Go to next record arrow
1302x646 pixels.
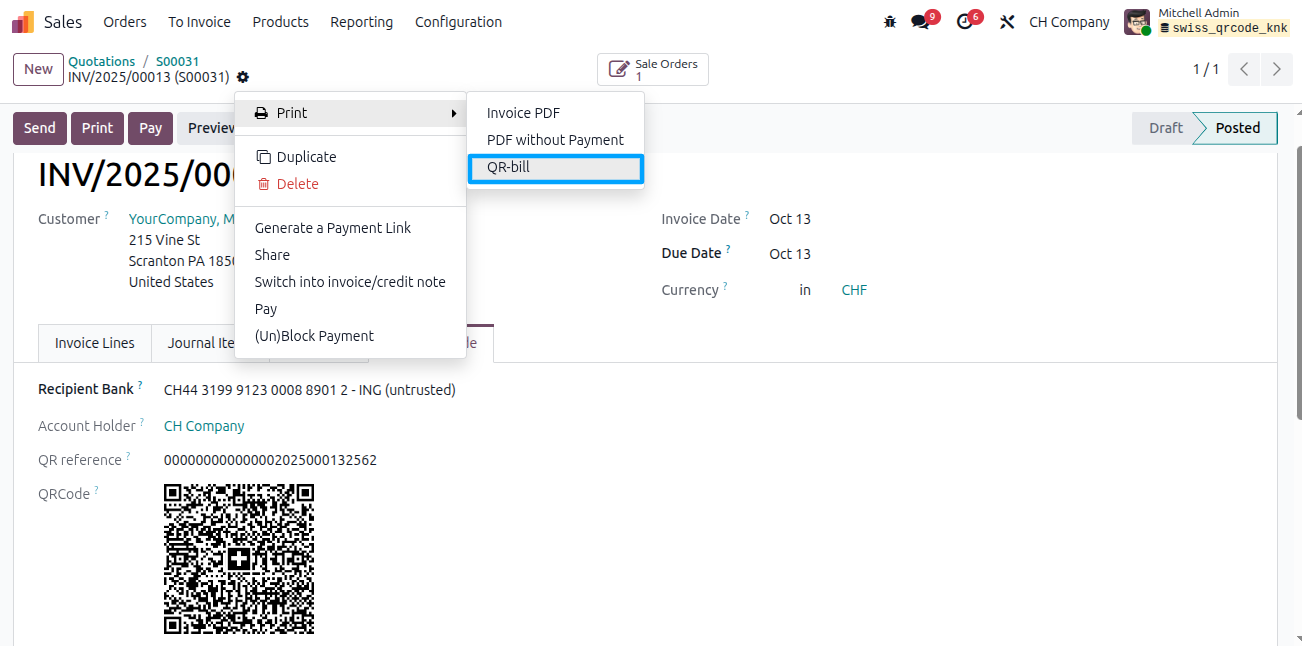pyautogui.click(x=1276, y=69)
